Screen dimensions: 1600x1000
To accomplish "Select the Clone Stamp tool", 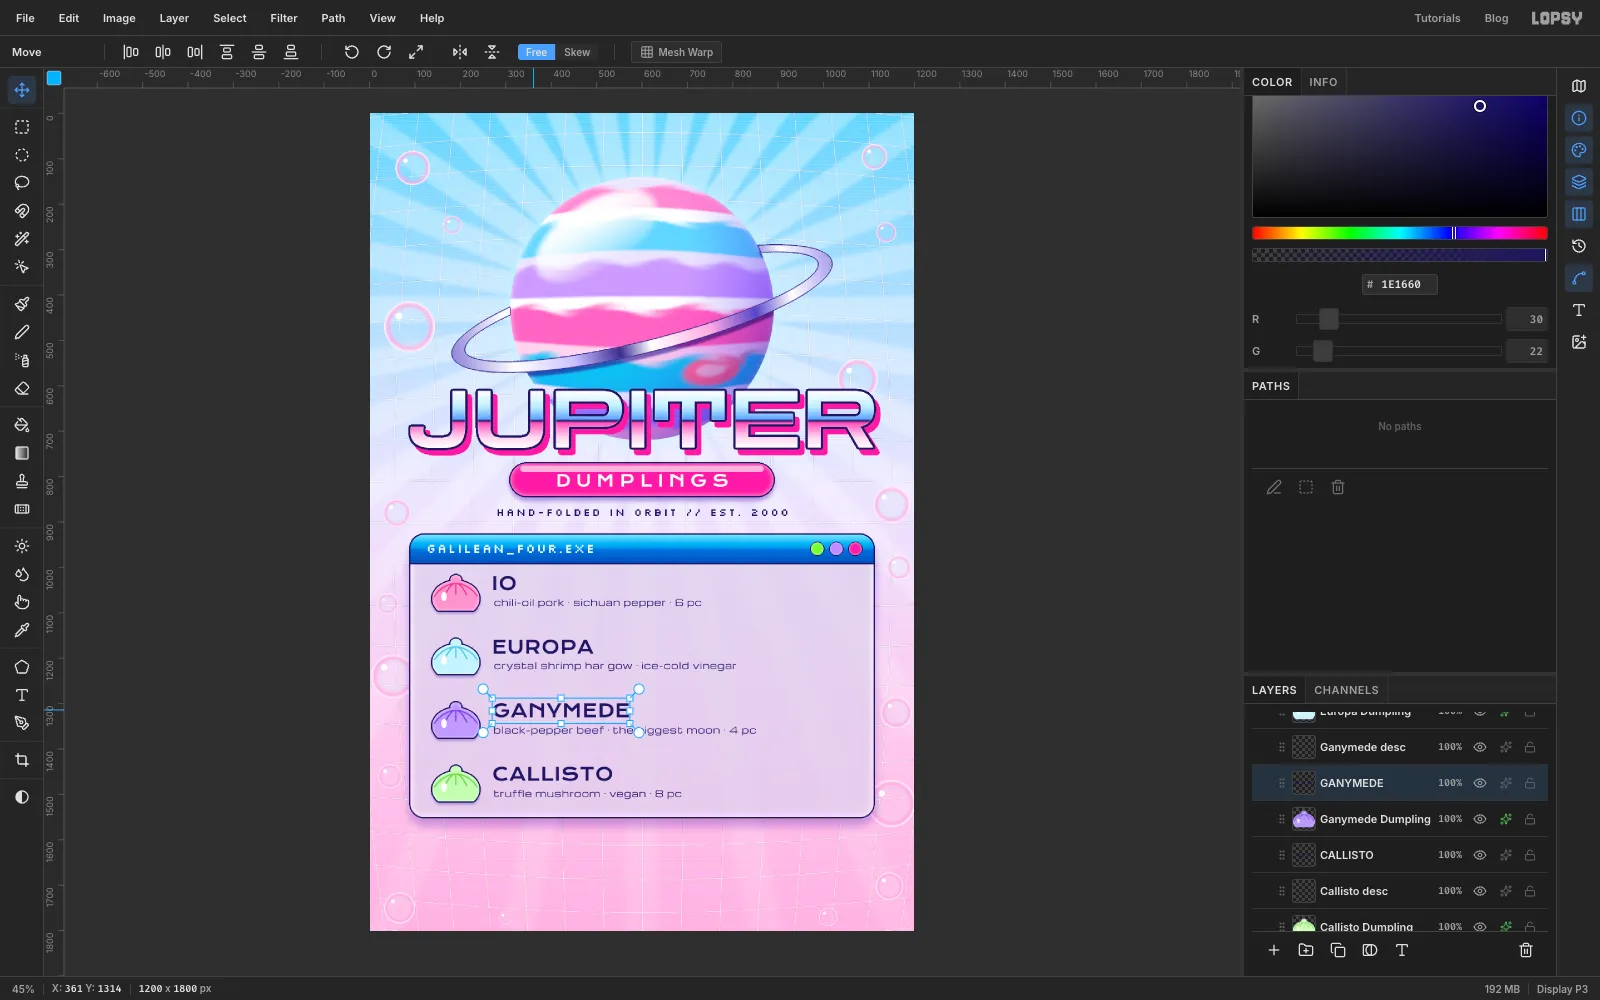I will click(22, 481).
